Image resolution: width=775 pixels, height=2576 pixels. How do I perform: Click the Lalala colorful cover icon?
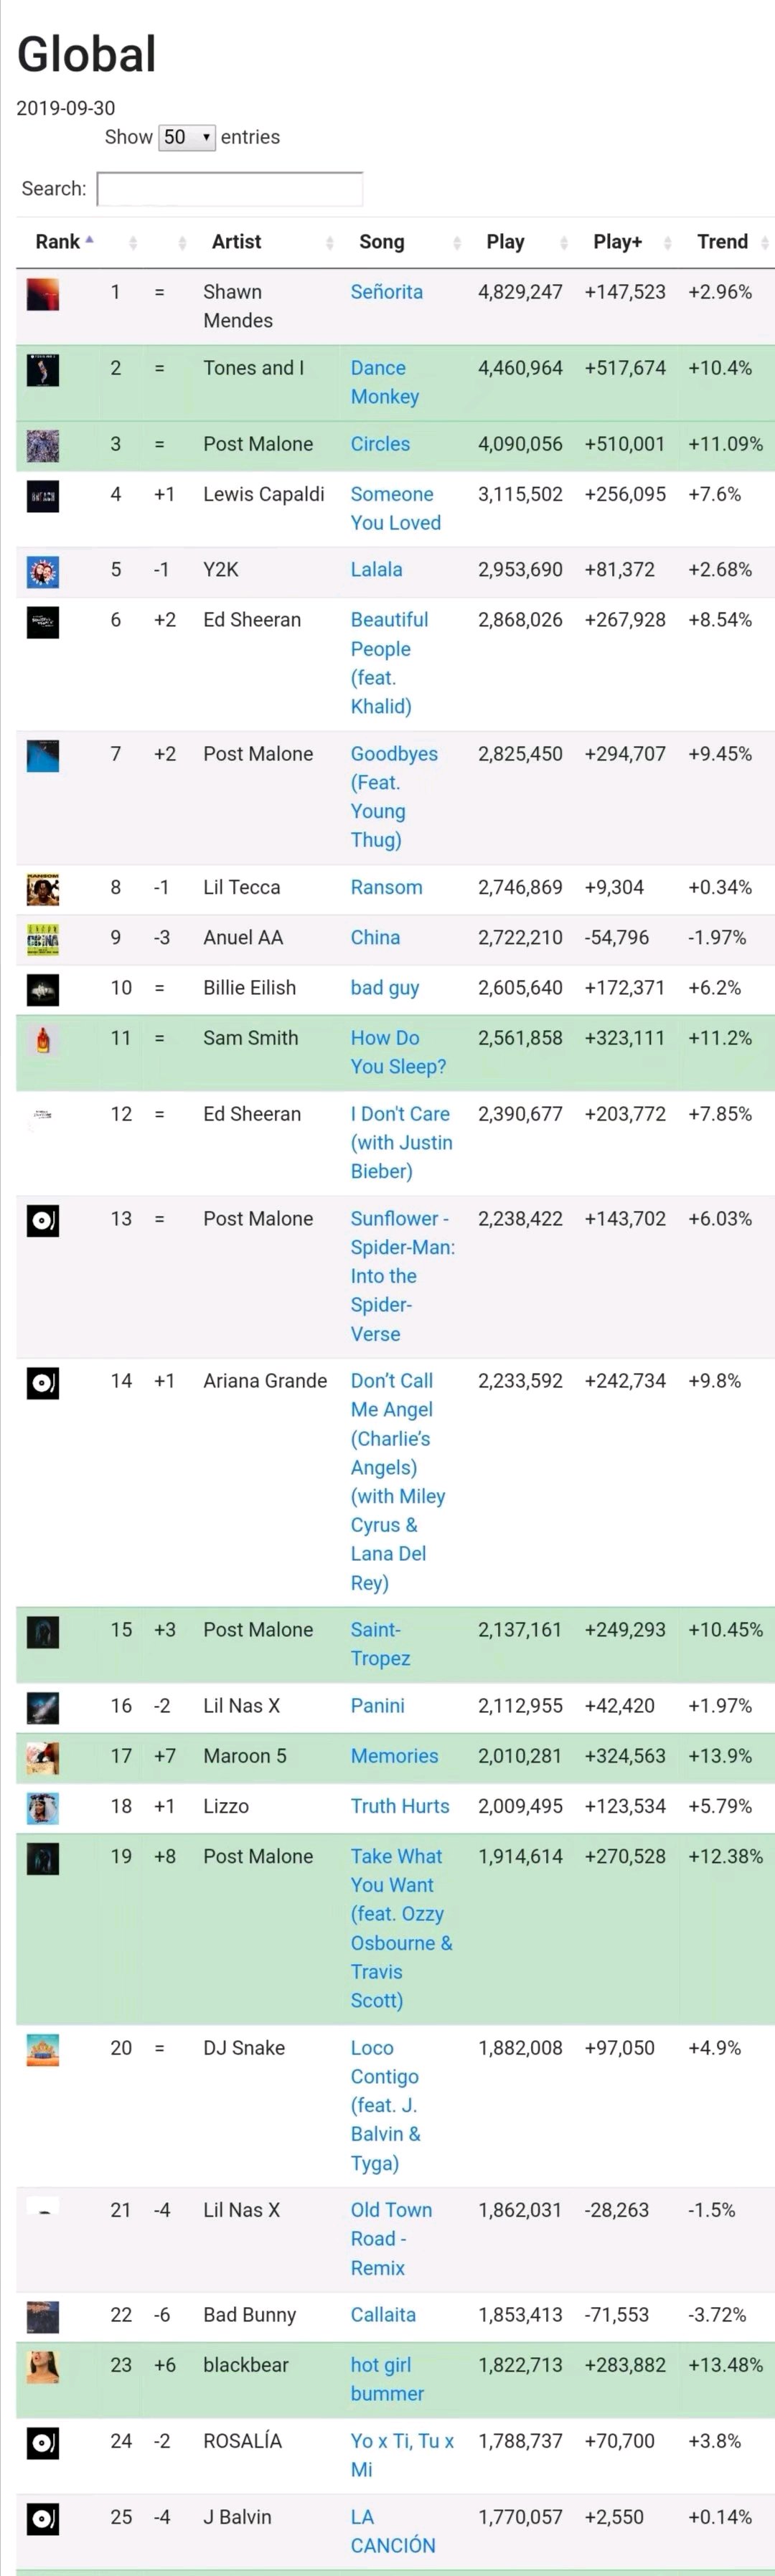pyautogui.click(x=43, y=572)
